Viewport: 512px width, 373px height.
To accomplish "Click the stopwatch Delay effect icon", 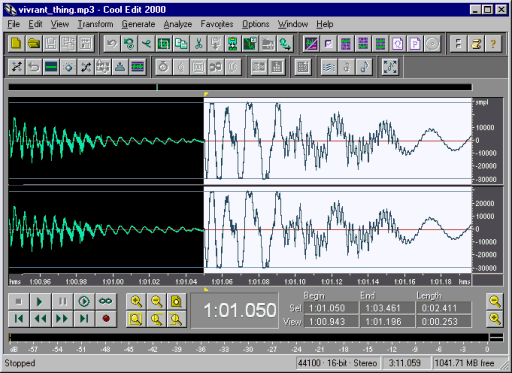I will pyautogui.click(x=163, y=67).
